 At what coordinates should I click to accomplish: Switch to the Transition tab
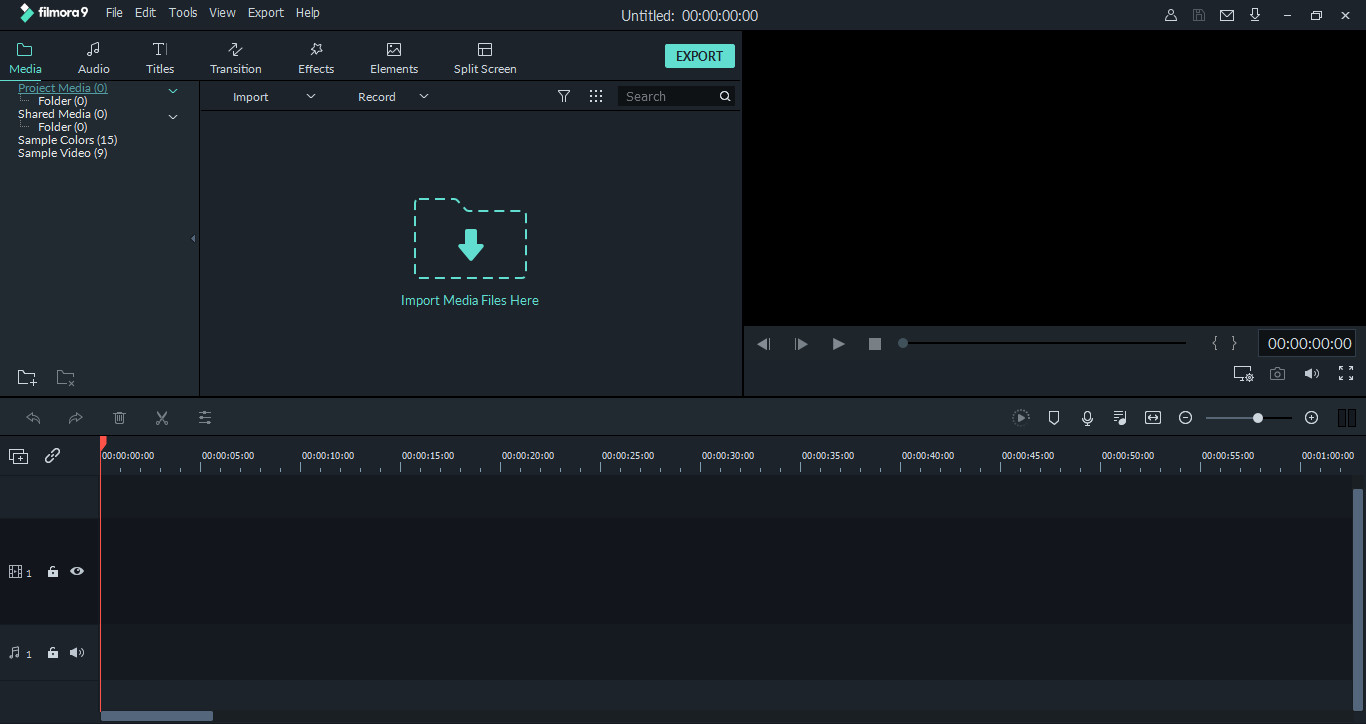[x=236, y=58]
